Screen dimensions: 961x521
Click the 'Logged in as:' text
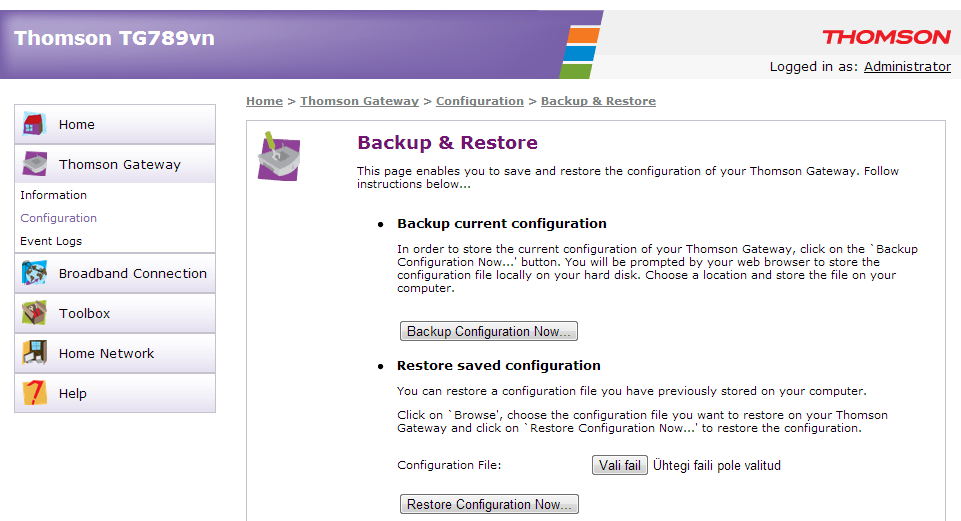coord(814,67)
